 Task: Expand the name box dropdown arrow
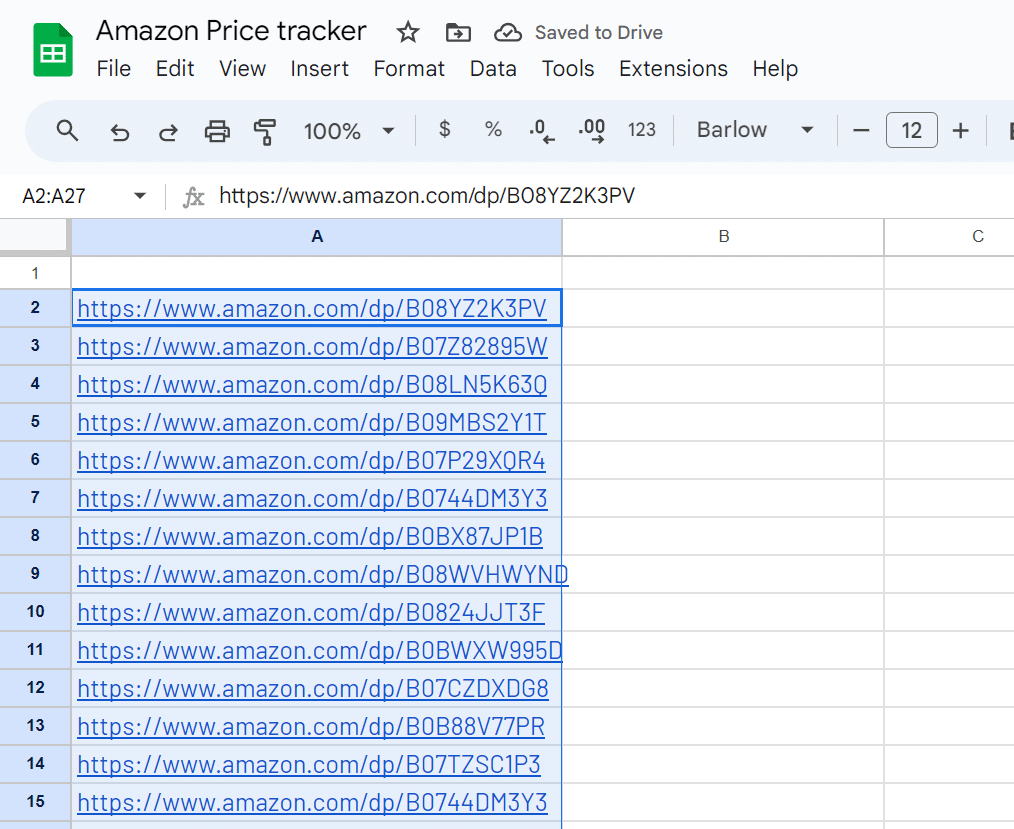click(x=140, y=196)
